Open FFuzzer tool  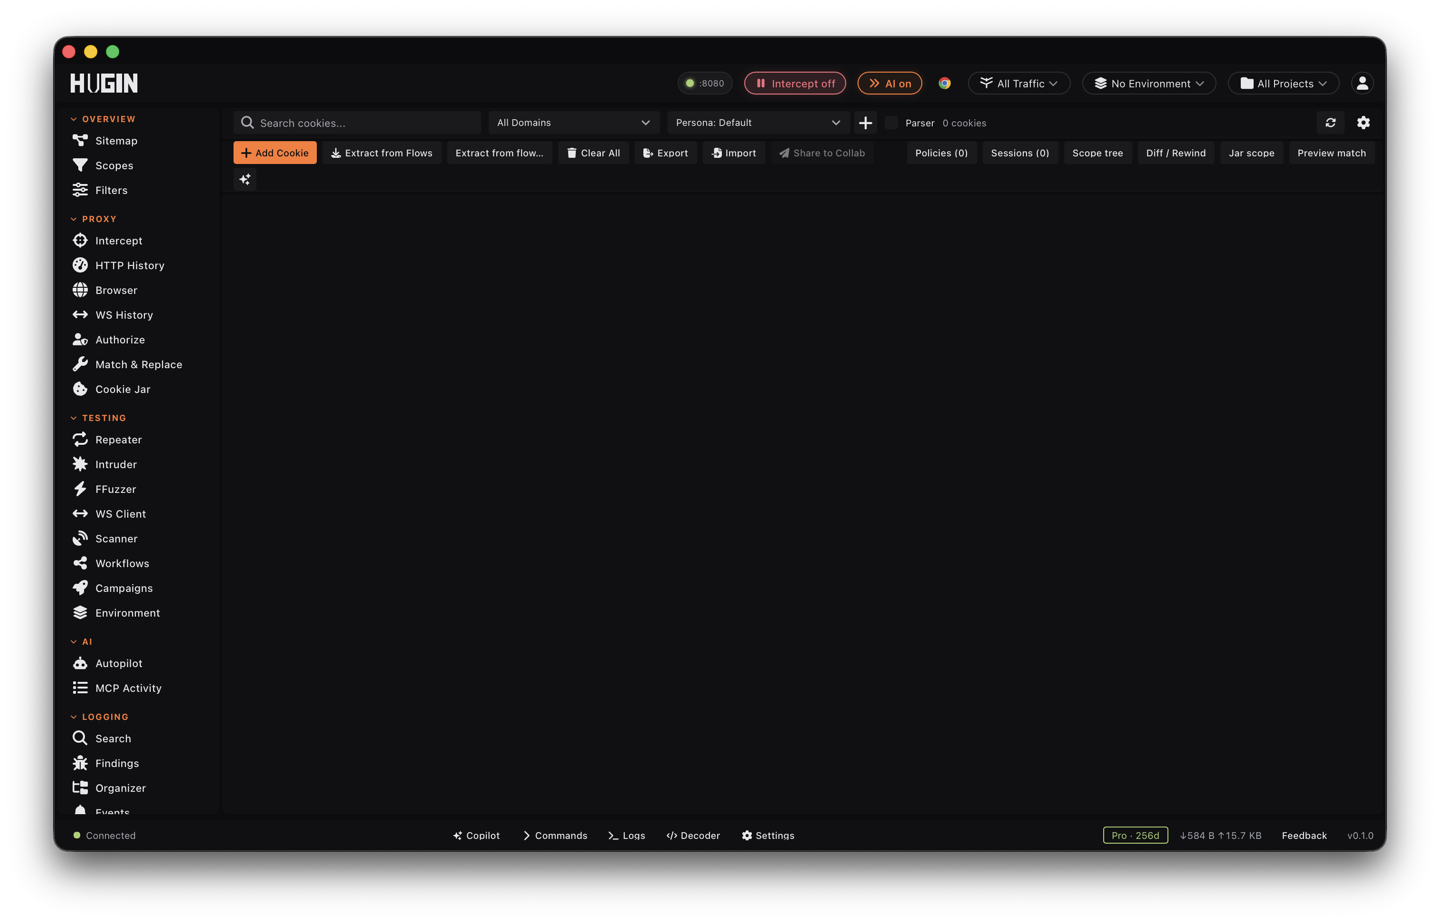115,489
